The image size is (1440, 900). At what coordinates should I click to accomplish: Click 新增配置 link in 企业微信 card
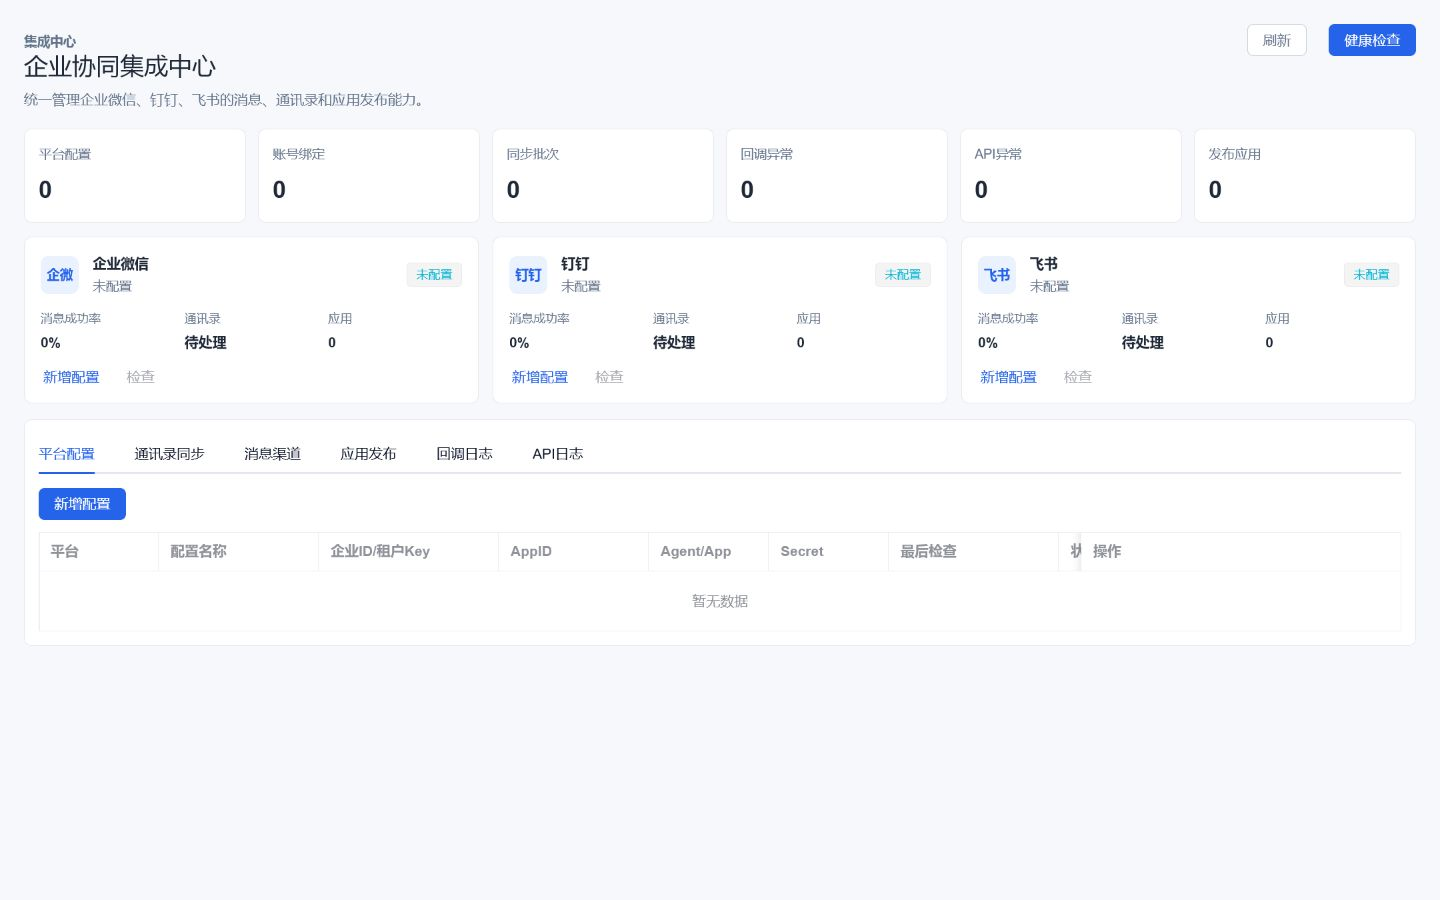(71, 377)
